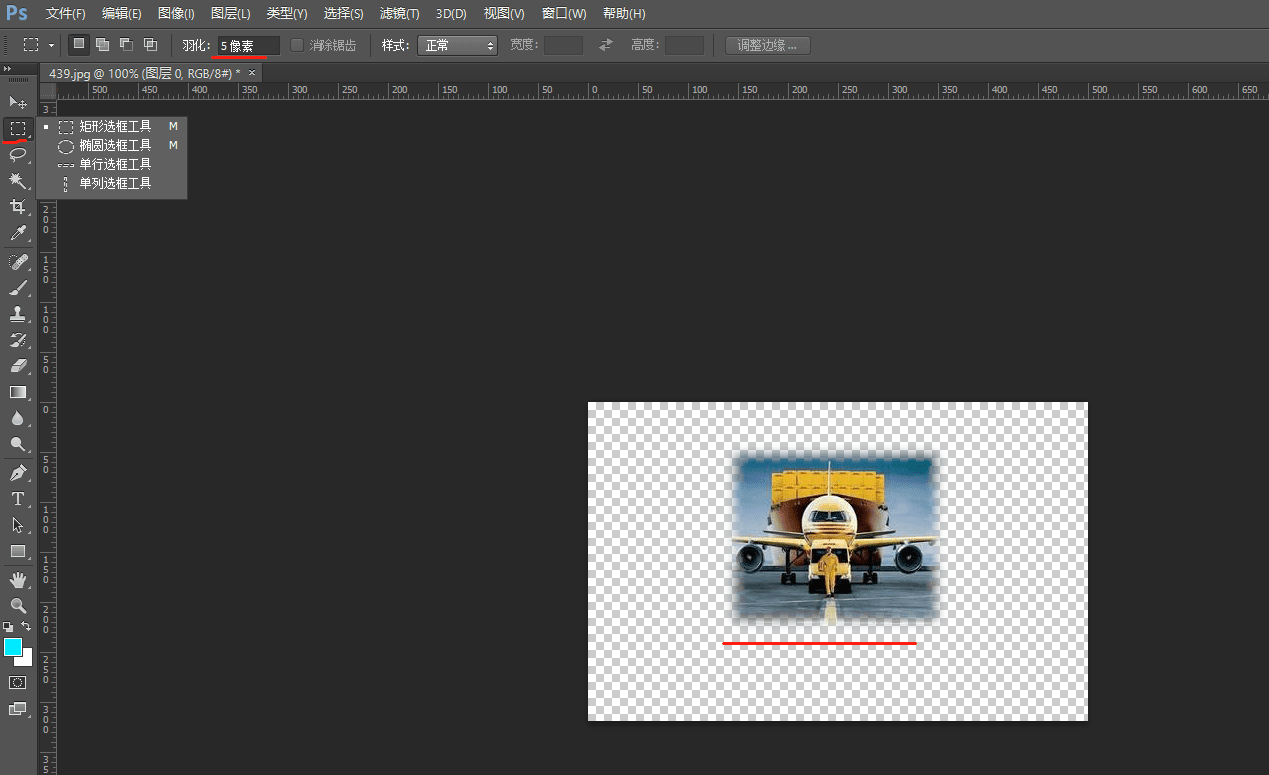Screen dimensions: 1269x775
Task: Select the Move tool
Action: [x=18, y=102]
